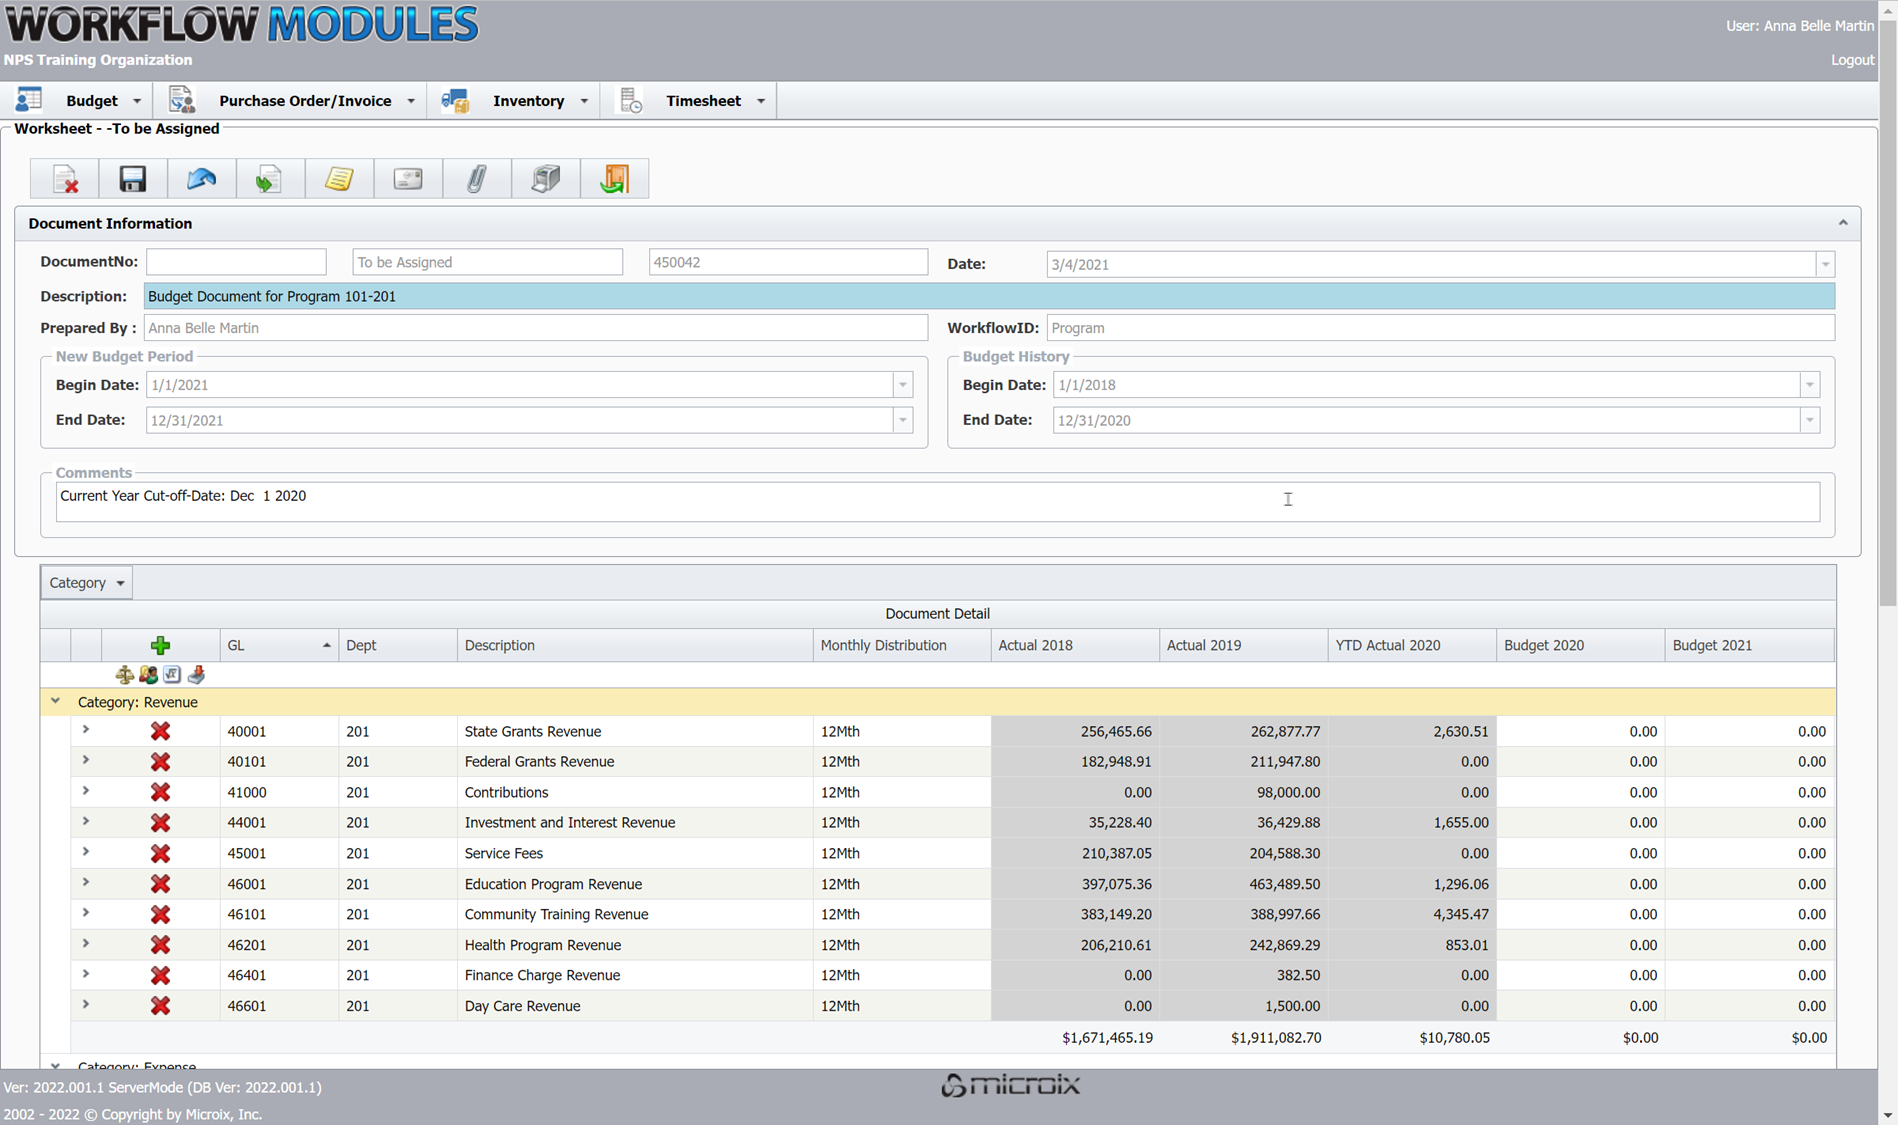1898x1125 pixels.
Task: Open the Category grouping dropdown
Action: (87, 583)
